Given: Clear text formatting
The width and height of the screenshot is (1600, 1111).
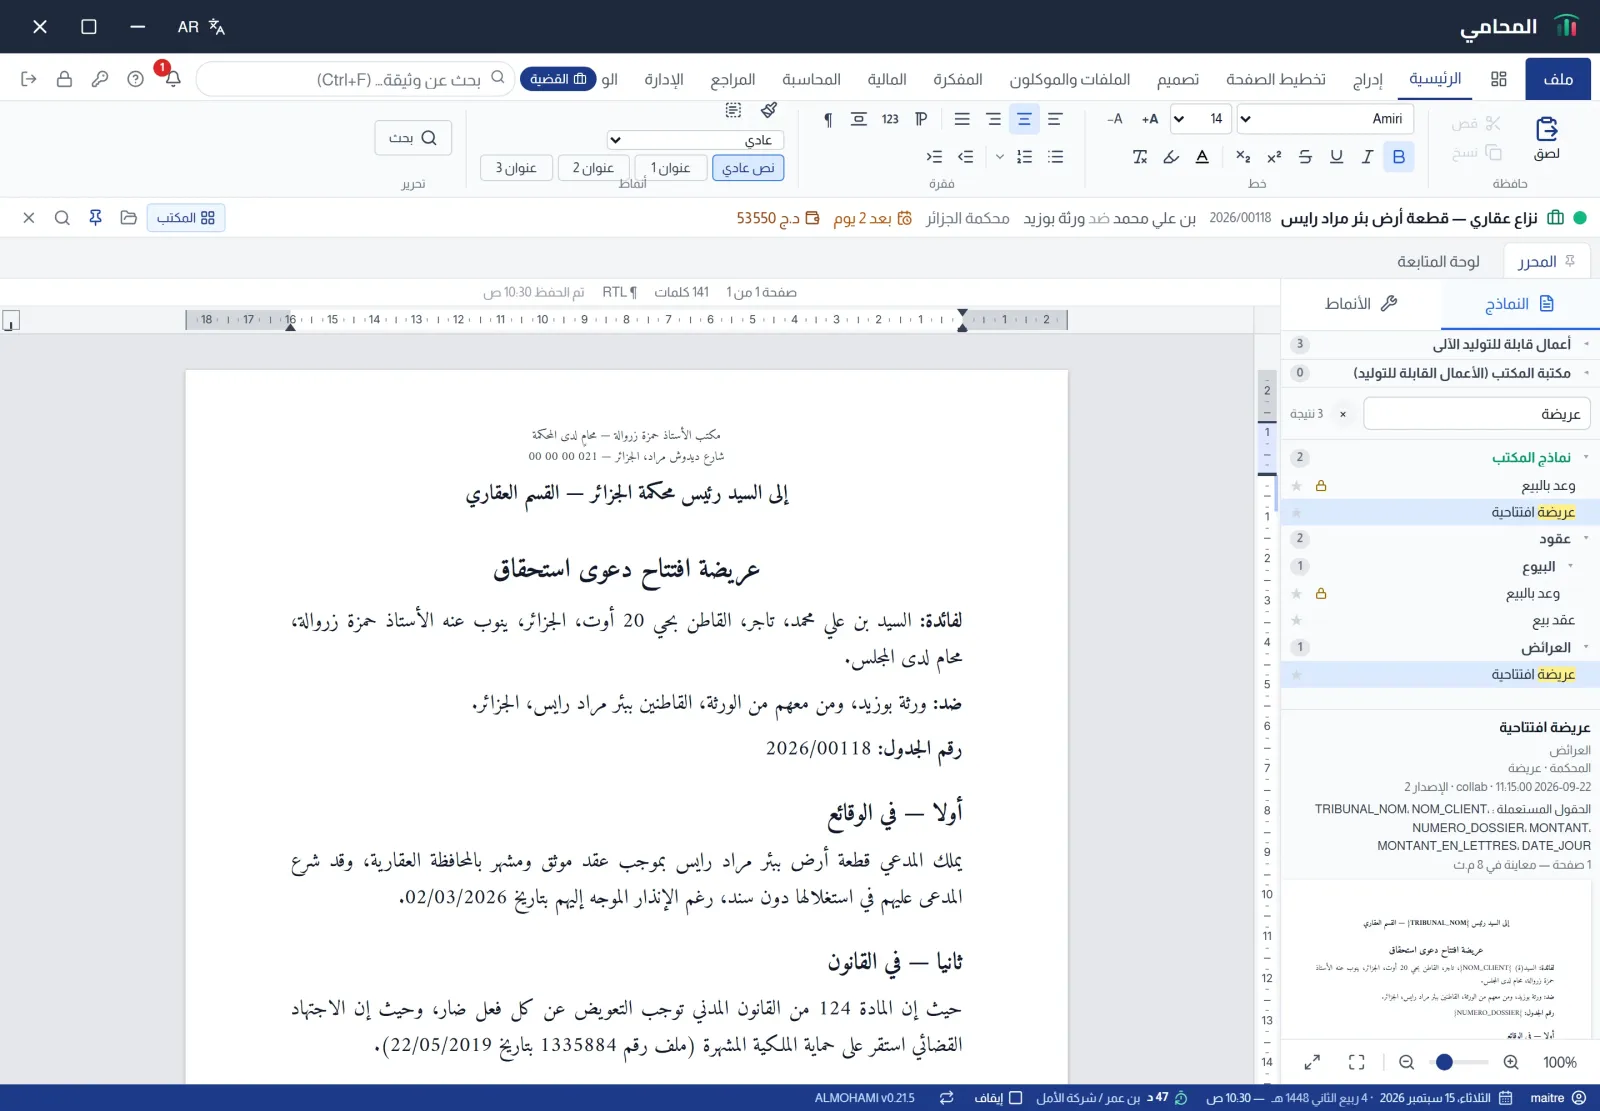Looking at the screenshot, I should pyautogui.click(x=1140, y=157).
